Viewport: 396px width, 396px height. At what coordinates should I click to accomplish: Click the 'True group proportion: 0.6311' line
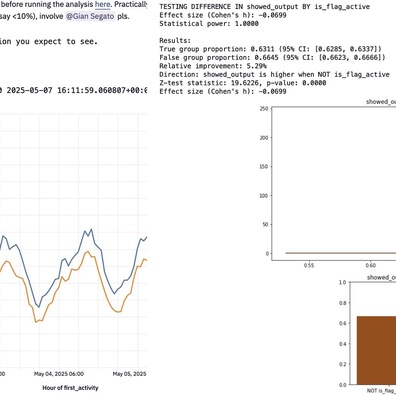[x=270, y=49]
